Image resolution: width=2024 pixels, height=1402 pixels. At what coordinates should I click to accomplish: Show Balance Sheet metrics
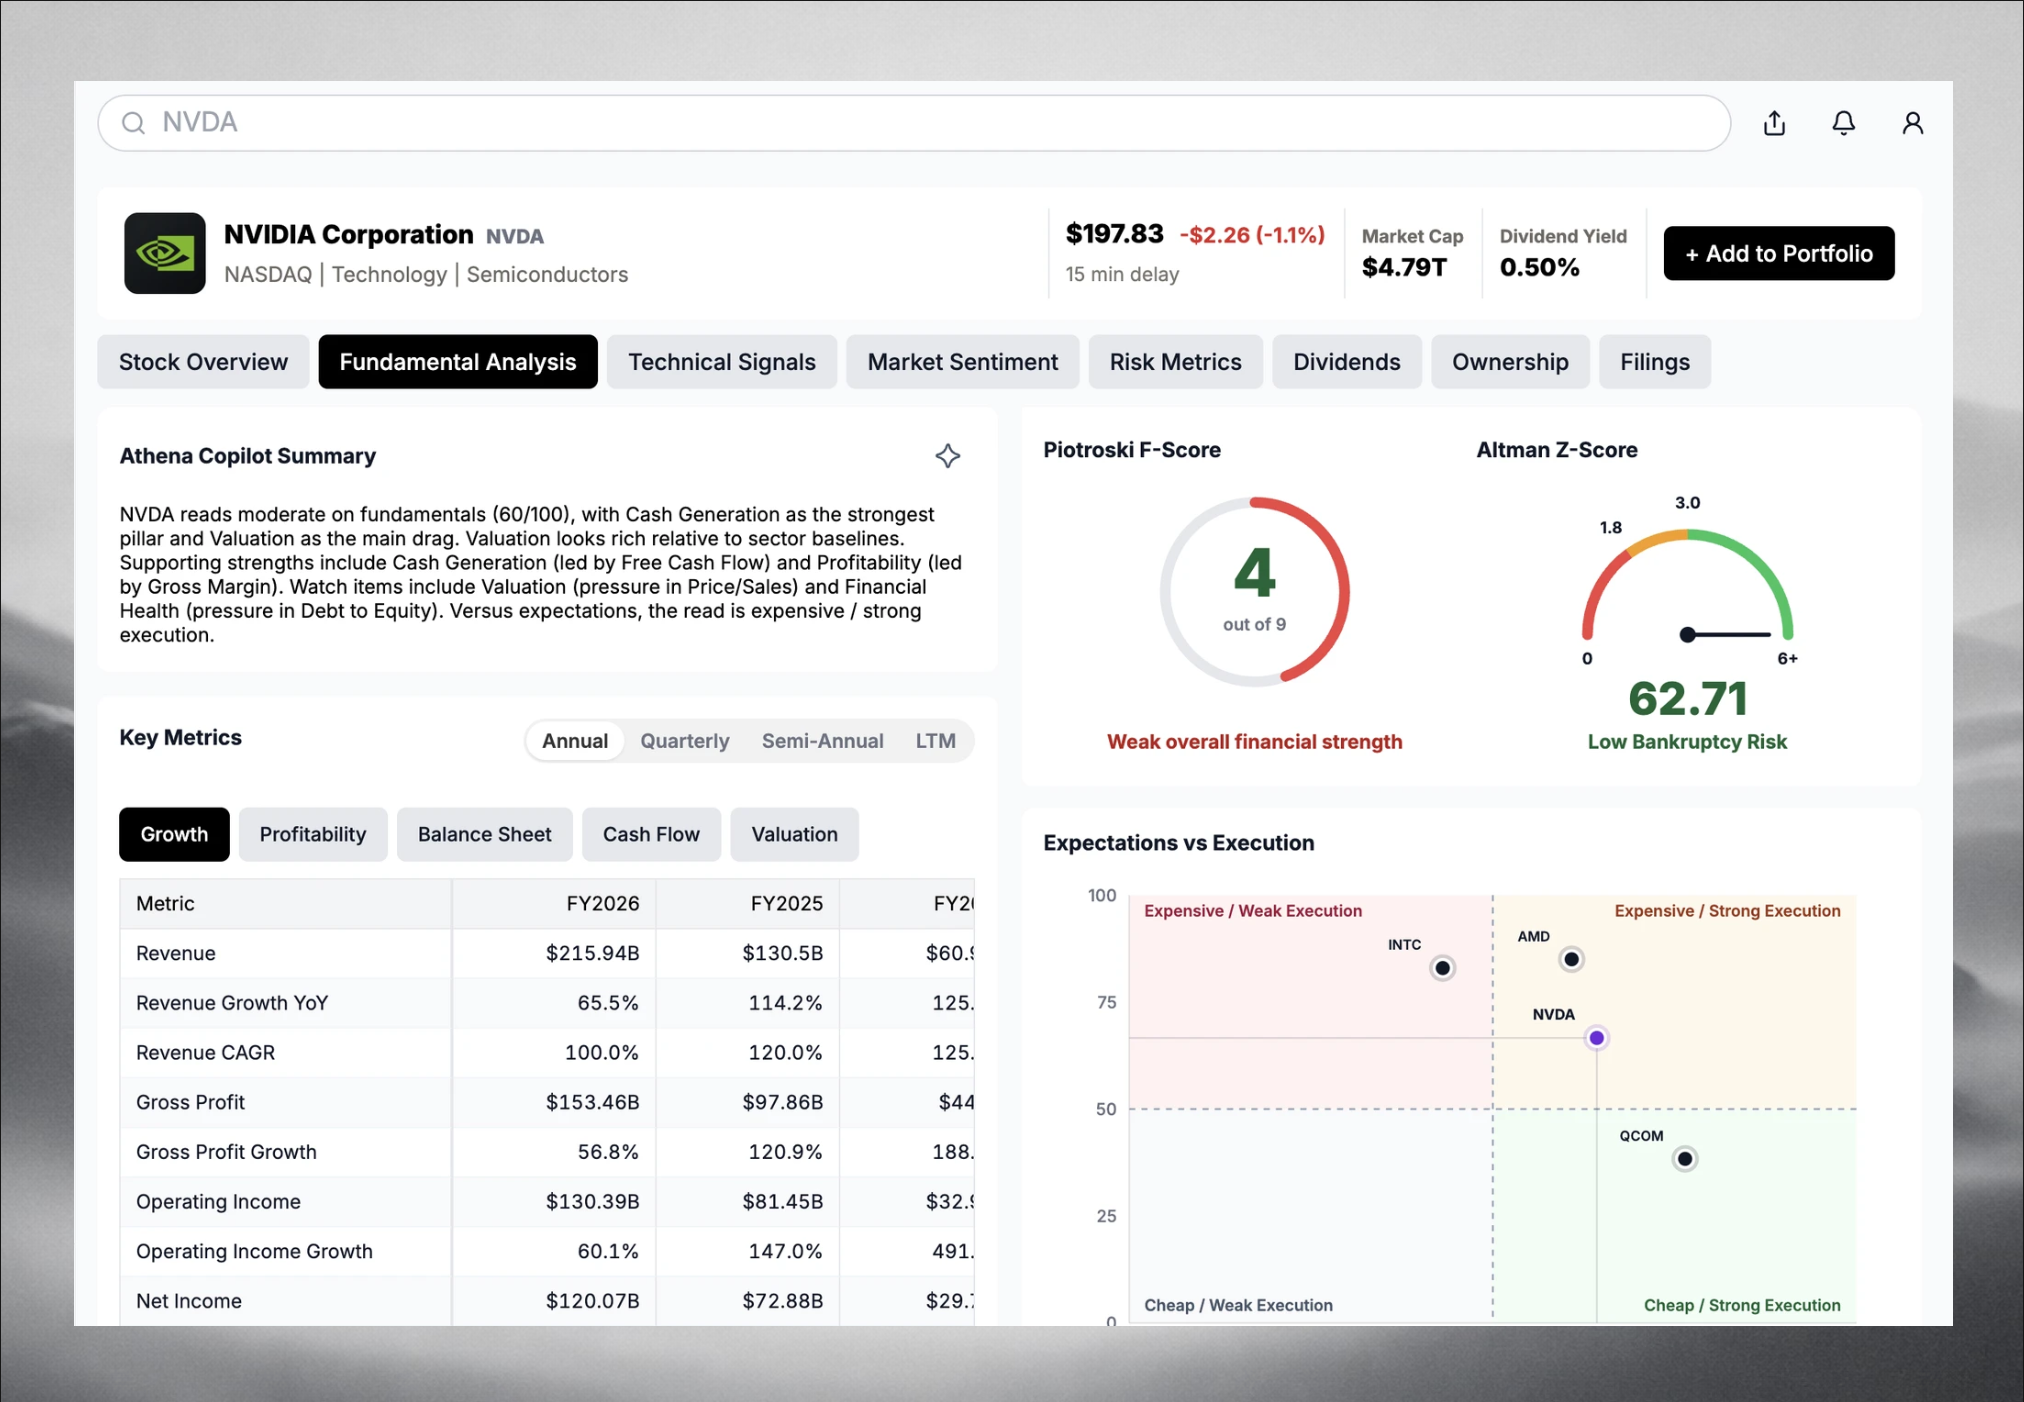(485, 834)
